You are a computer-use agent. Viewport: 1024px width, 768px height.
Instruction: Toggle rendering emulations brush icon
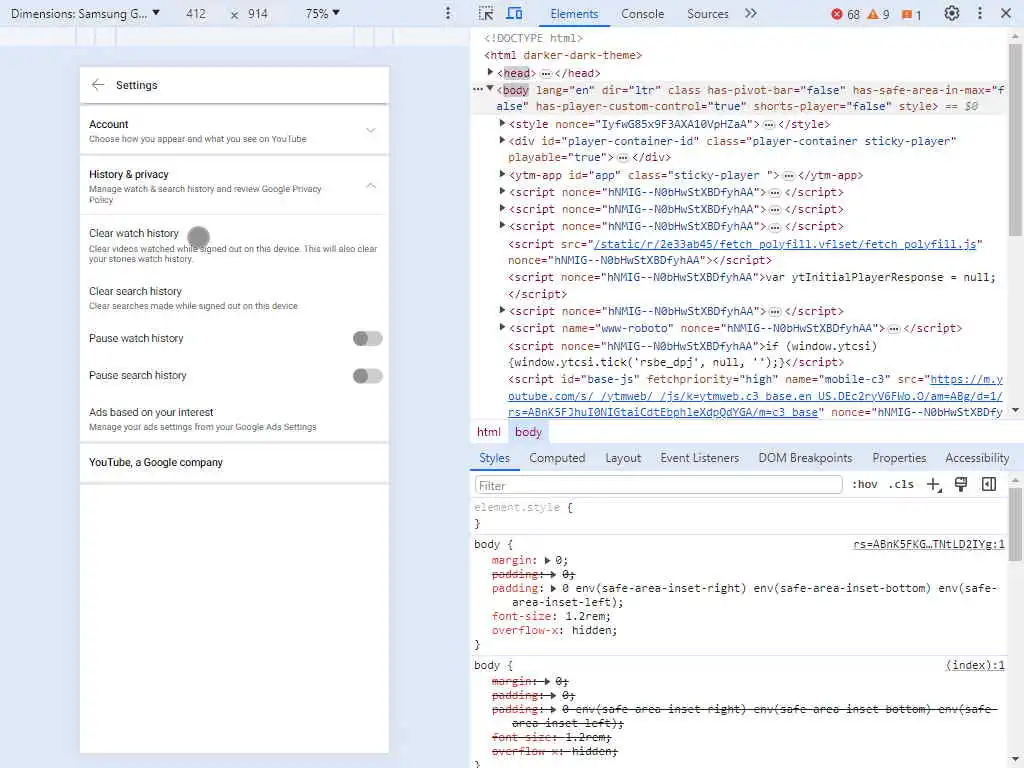[x=961, y=485]
